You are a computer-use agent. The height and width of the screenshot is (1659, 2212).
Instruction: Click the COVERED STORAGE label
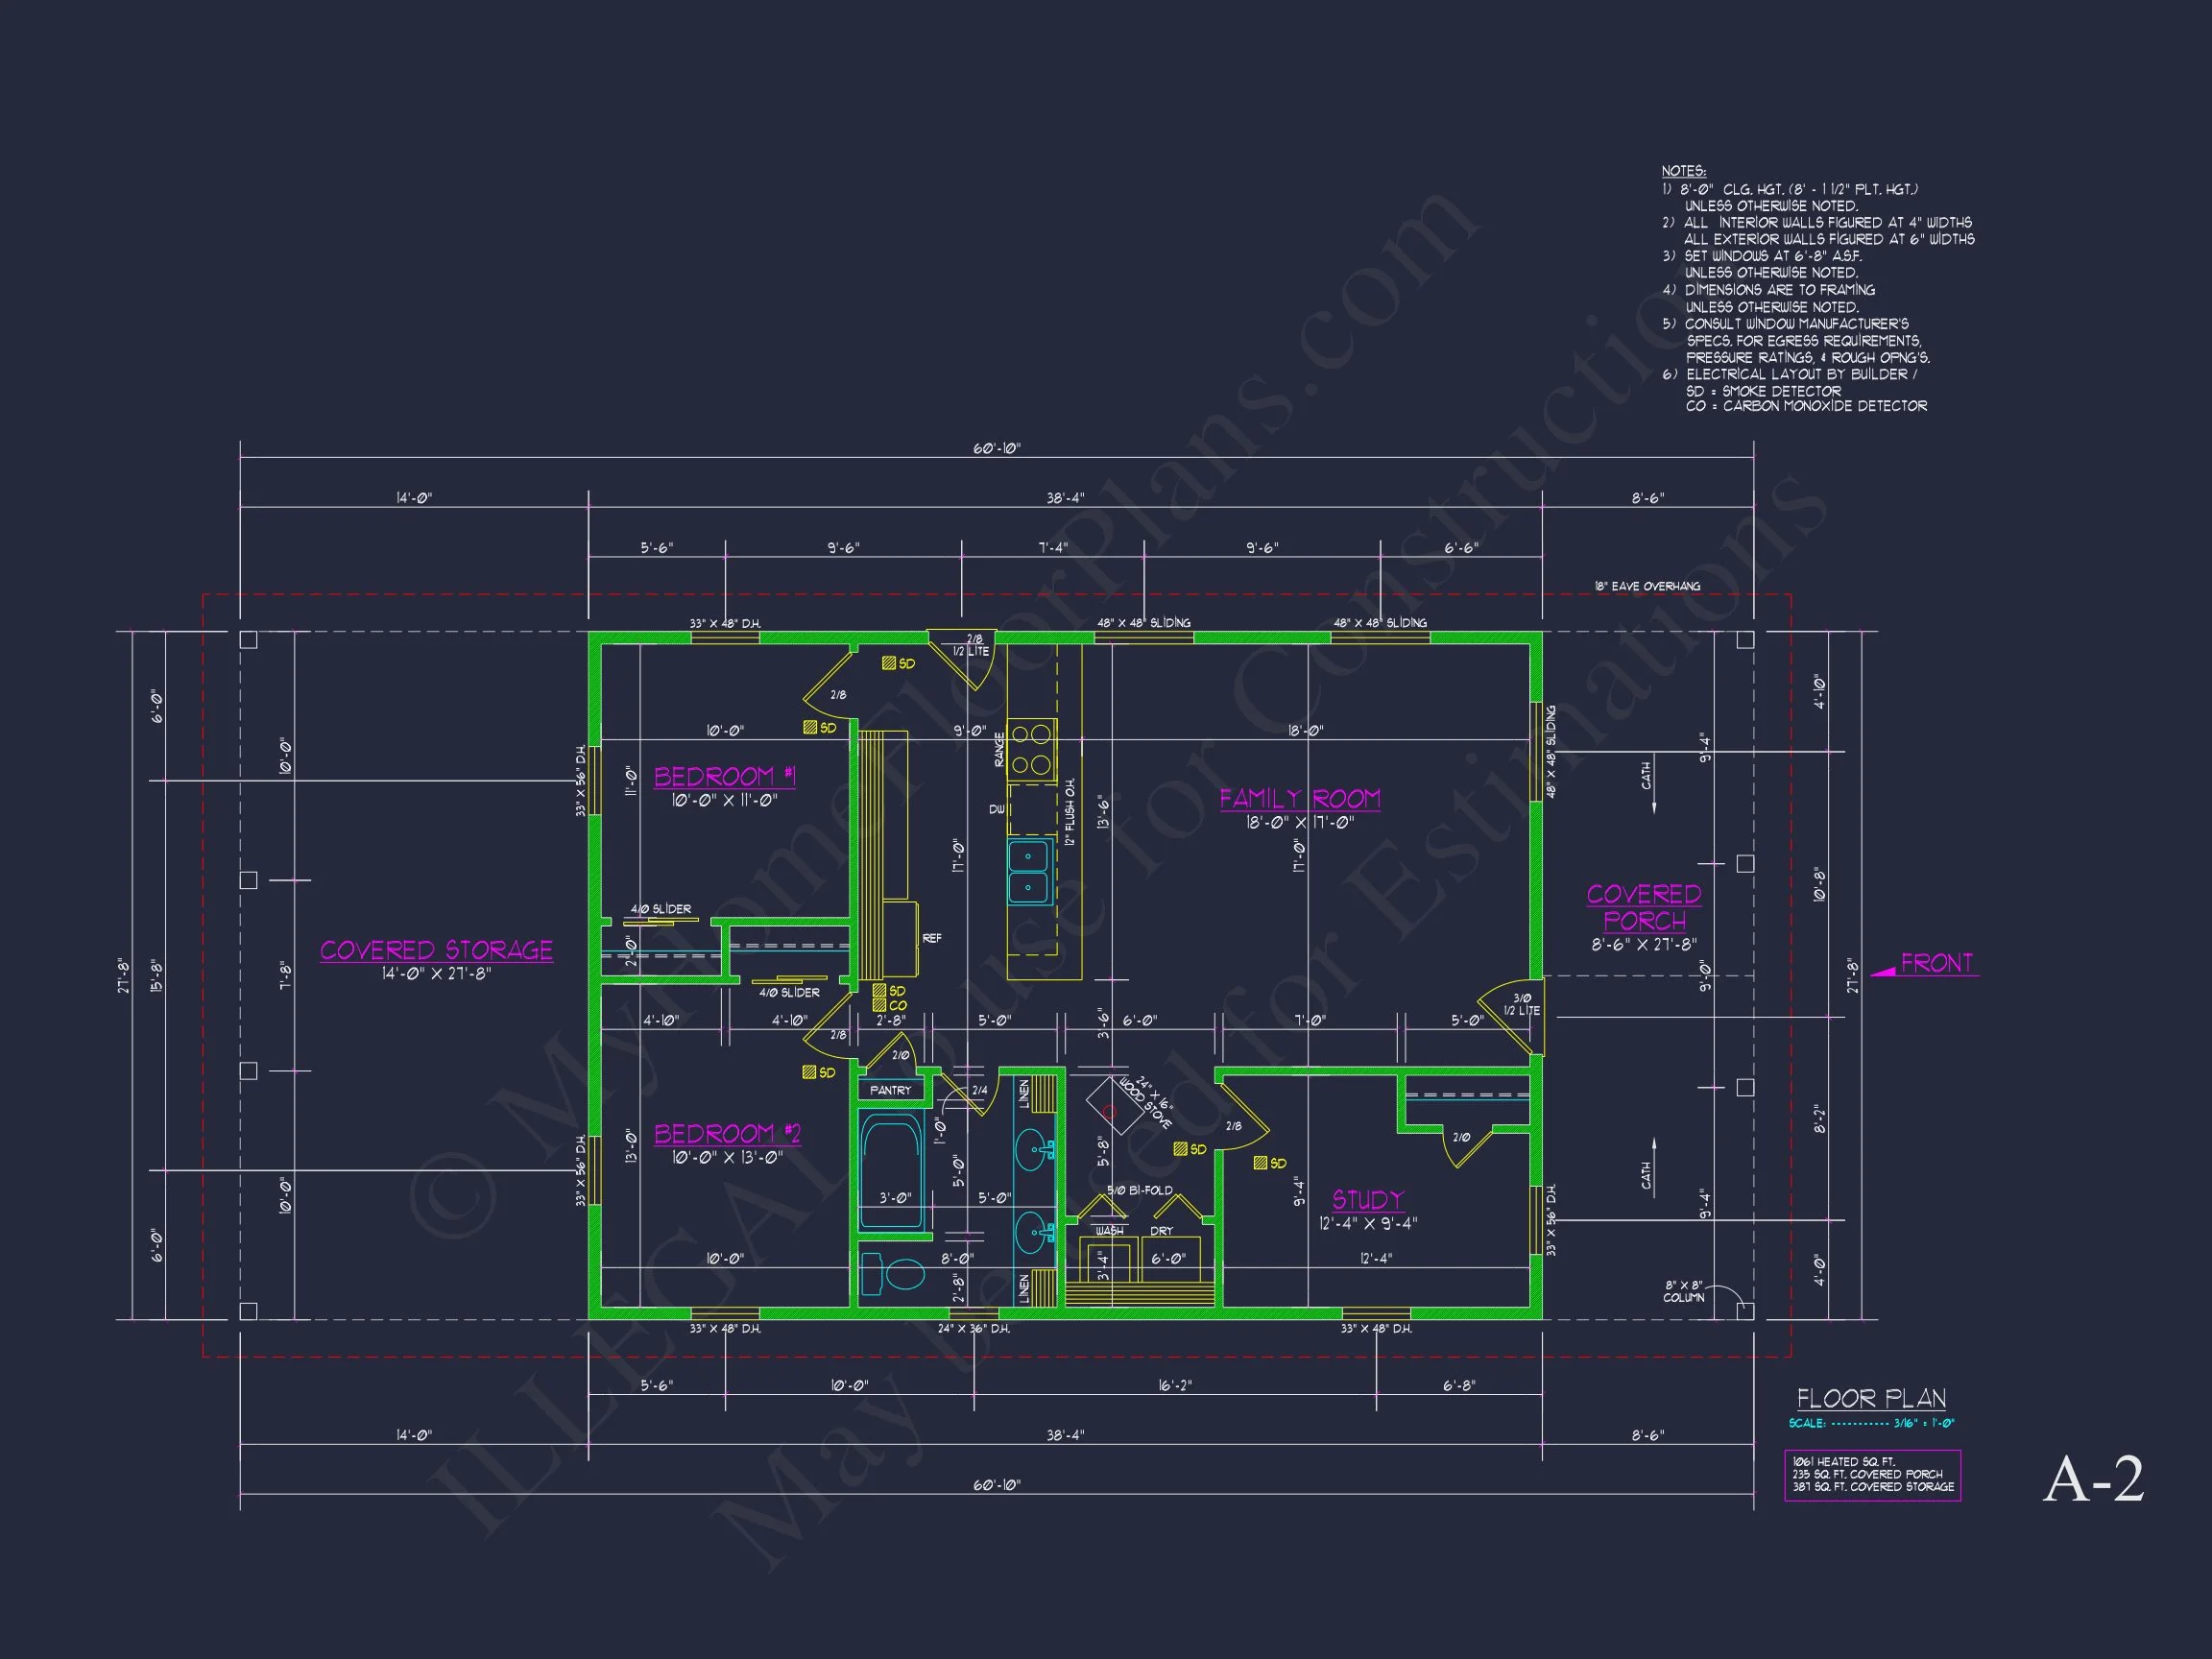tap(436, 950)
